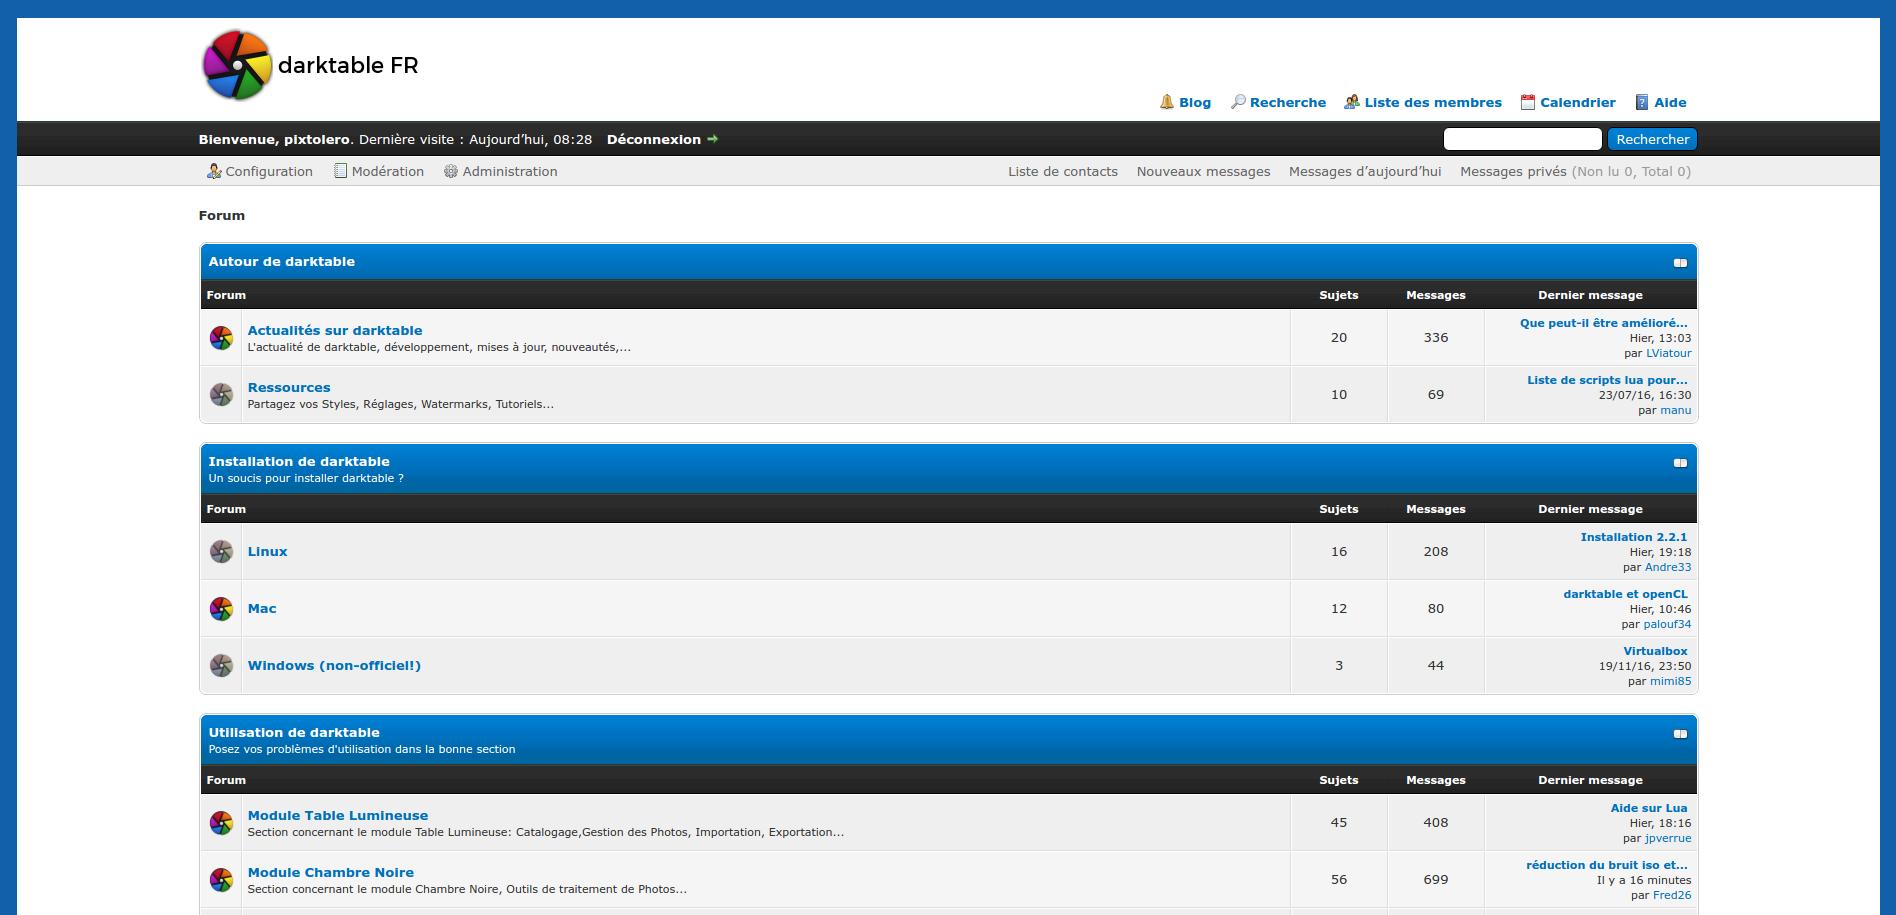Screen dimensions: 1896x915
Task: Open last post 'réduction du bruit iso et...'
Action: (1607, 865)
